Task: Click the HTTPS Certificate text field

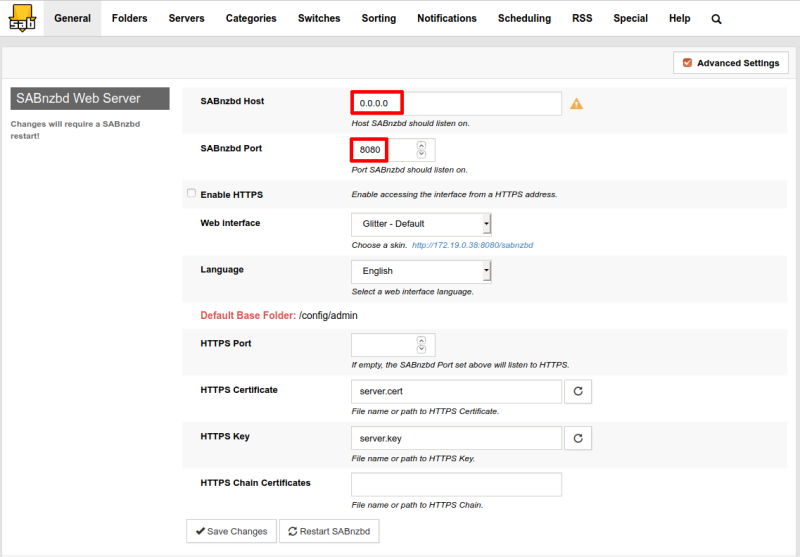Action: pyautogui.click(x=456, y=391)
